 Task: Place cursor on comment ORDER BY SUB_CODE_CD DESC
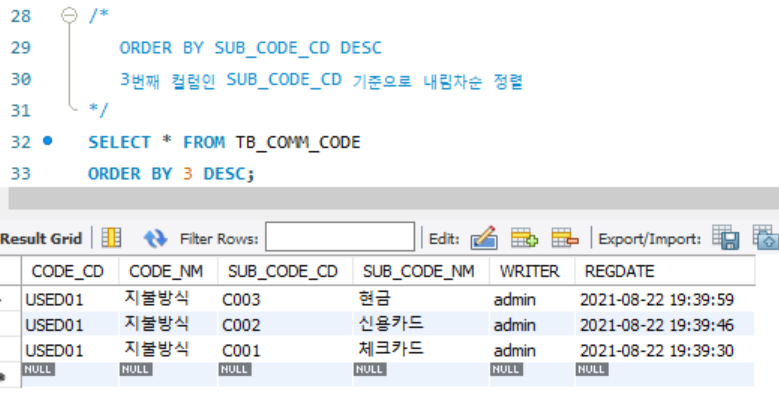coord(250,48)
